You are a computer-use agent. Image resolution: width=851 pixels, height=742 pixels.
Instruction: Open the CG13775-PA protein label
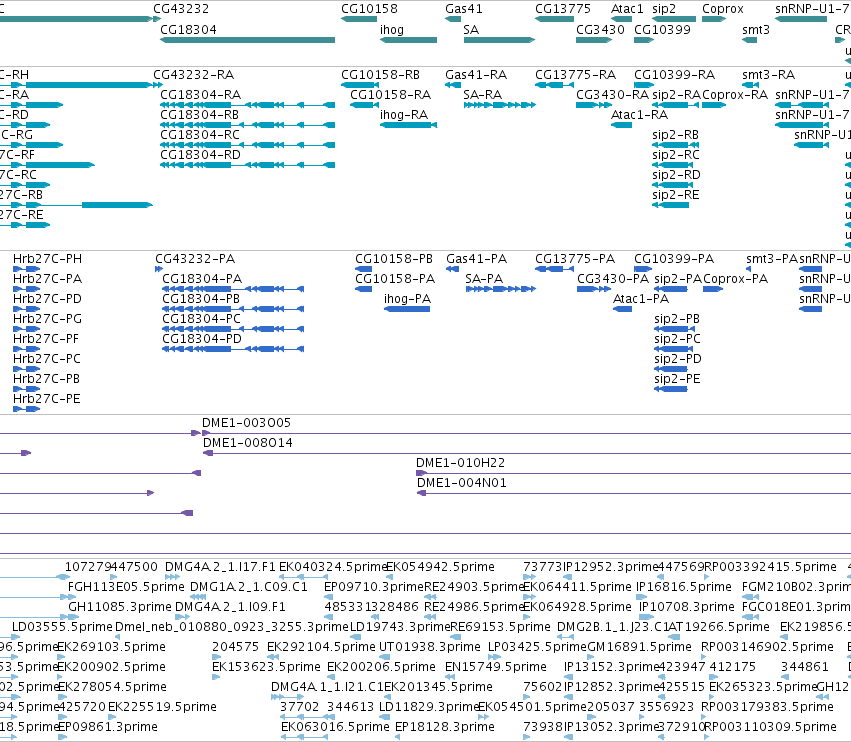tap(575, 259)
